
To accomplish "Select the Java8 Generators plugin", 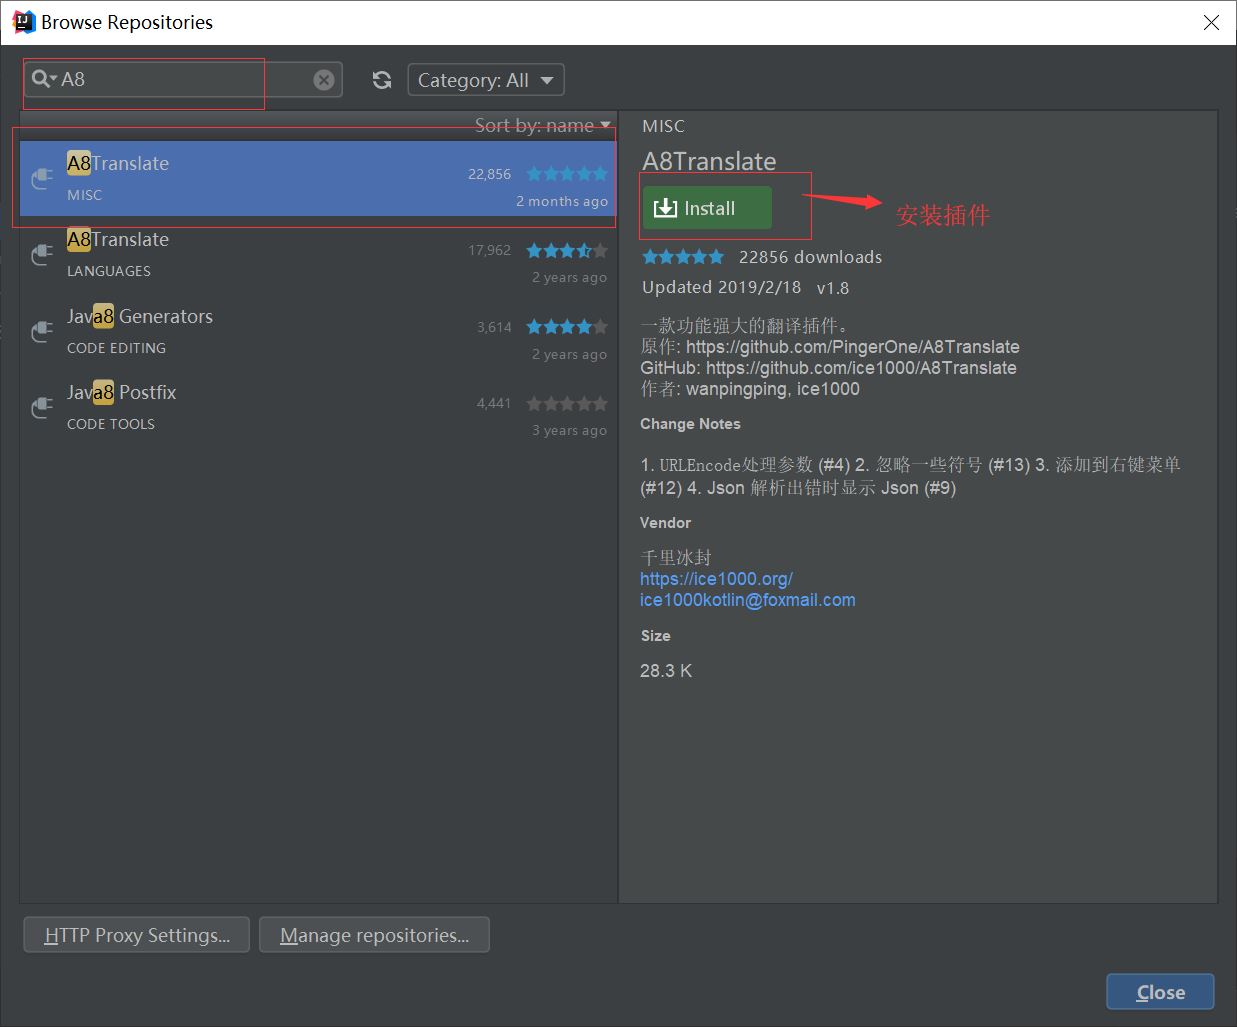I will [318, 331].
